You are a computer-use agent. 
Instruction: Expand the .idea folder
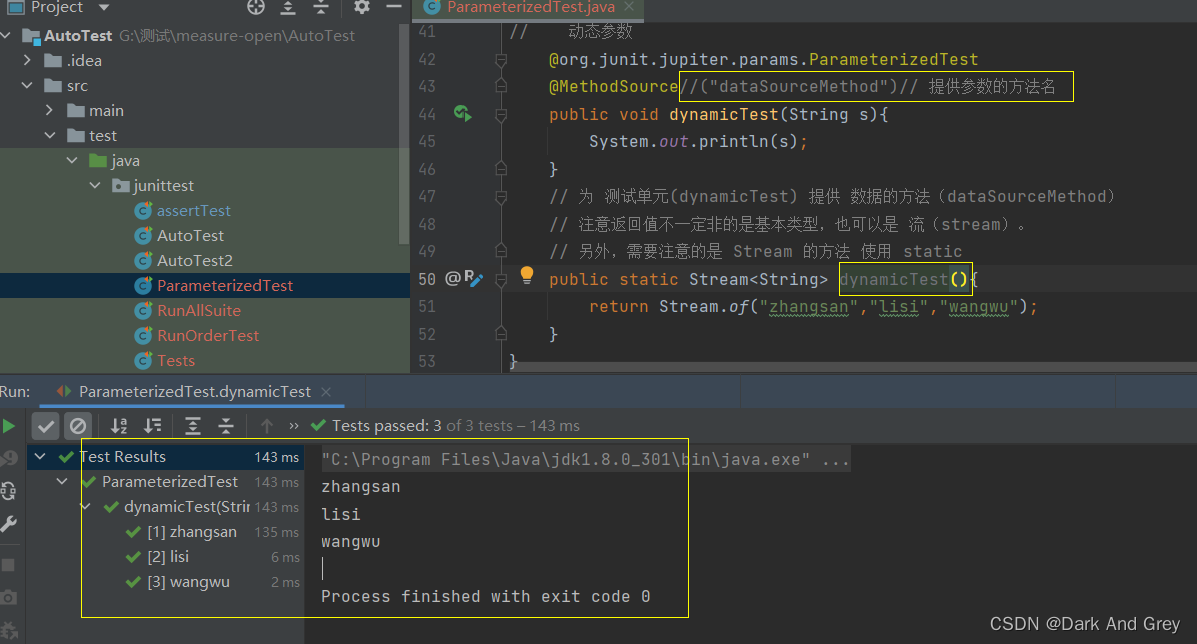(27, 60)
